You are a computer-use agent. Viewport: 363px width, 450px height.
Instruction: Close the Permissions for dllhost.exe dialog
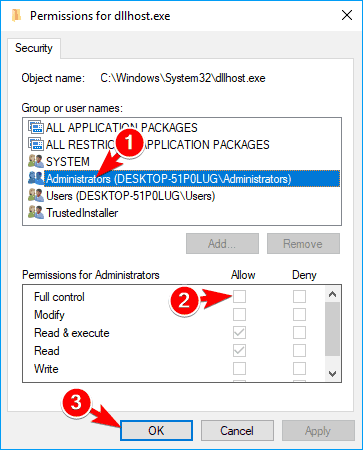pos(347,15)
